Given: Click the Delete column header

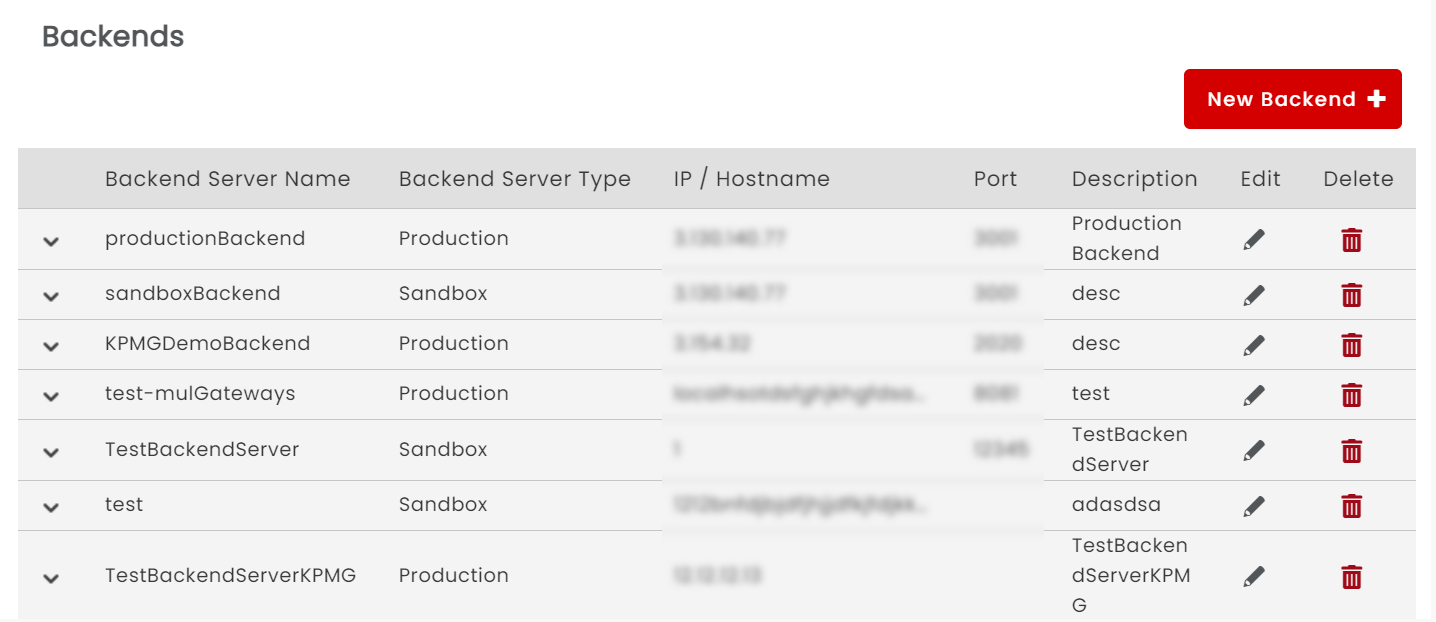Looking at the screenshot, I should point(1358,179).
